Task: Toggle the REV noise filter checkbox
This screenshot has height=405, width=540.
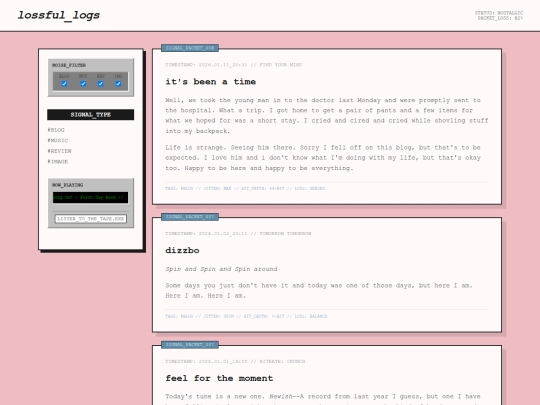Action: (x=101, y=84)
